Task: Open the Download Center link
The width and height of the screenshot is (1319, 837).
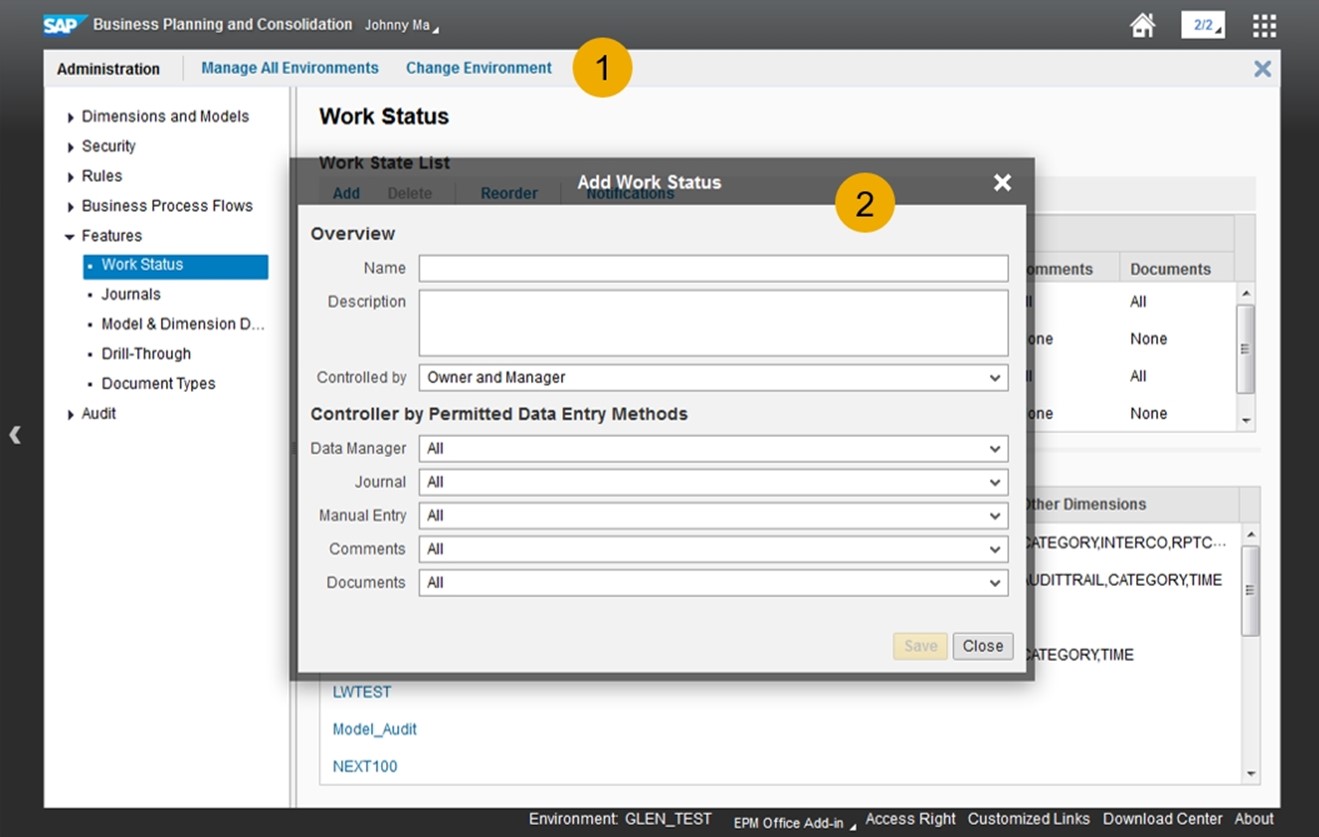Action: (1162, 819)
